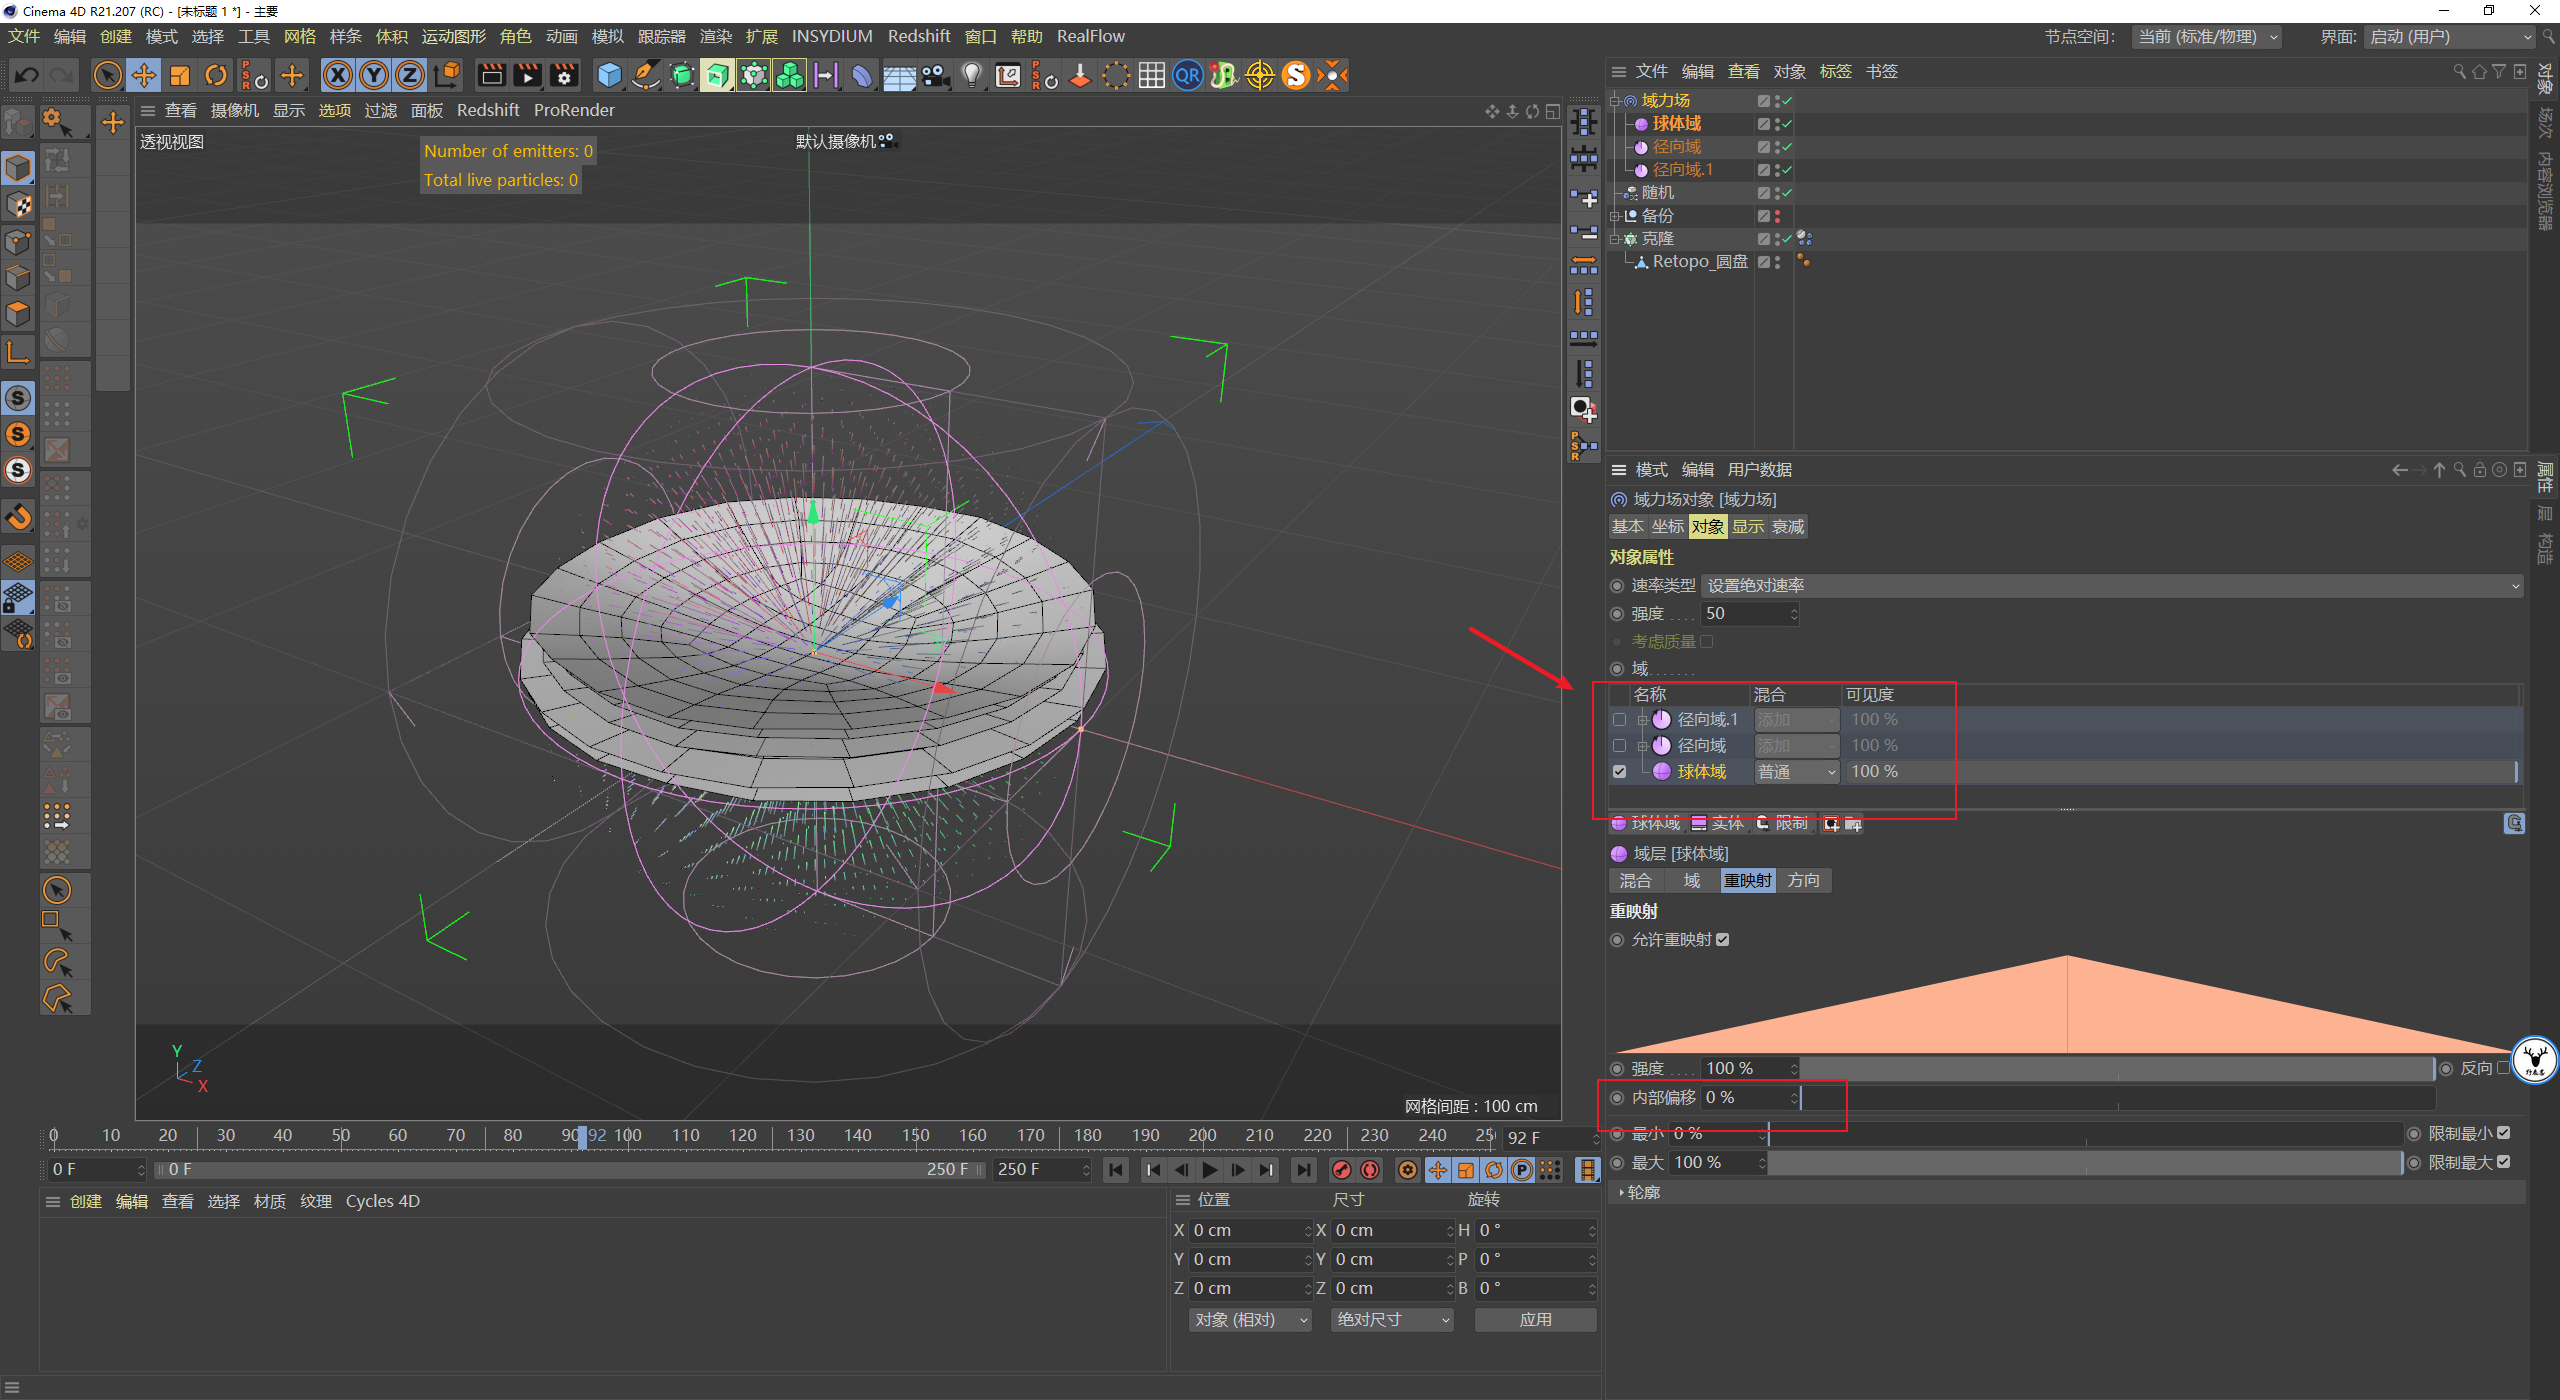Image resolution: width=2560 pixels, height=1400 pixels.
Task: Uncheck the 球体域 field layer checkbox
Action: (1619, 772)
